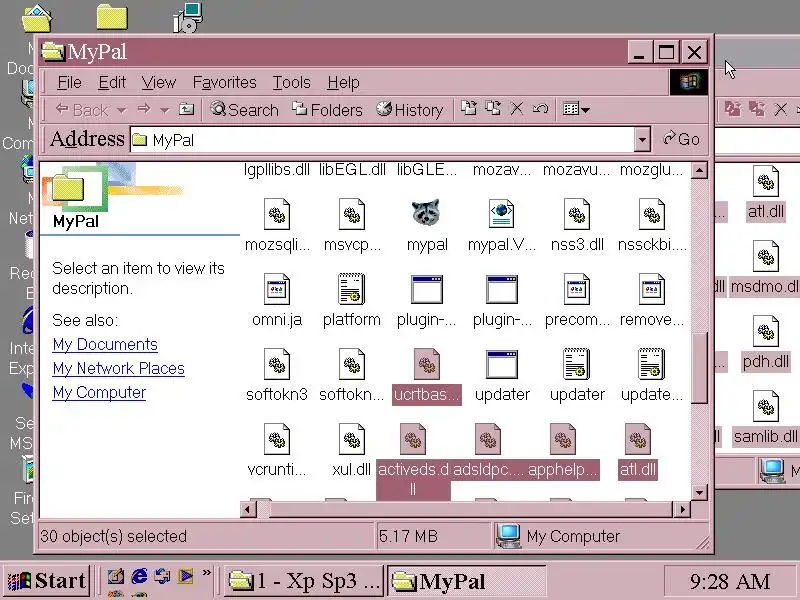Click the Move To toolbar icon

coord(469,109)
